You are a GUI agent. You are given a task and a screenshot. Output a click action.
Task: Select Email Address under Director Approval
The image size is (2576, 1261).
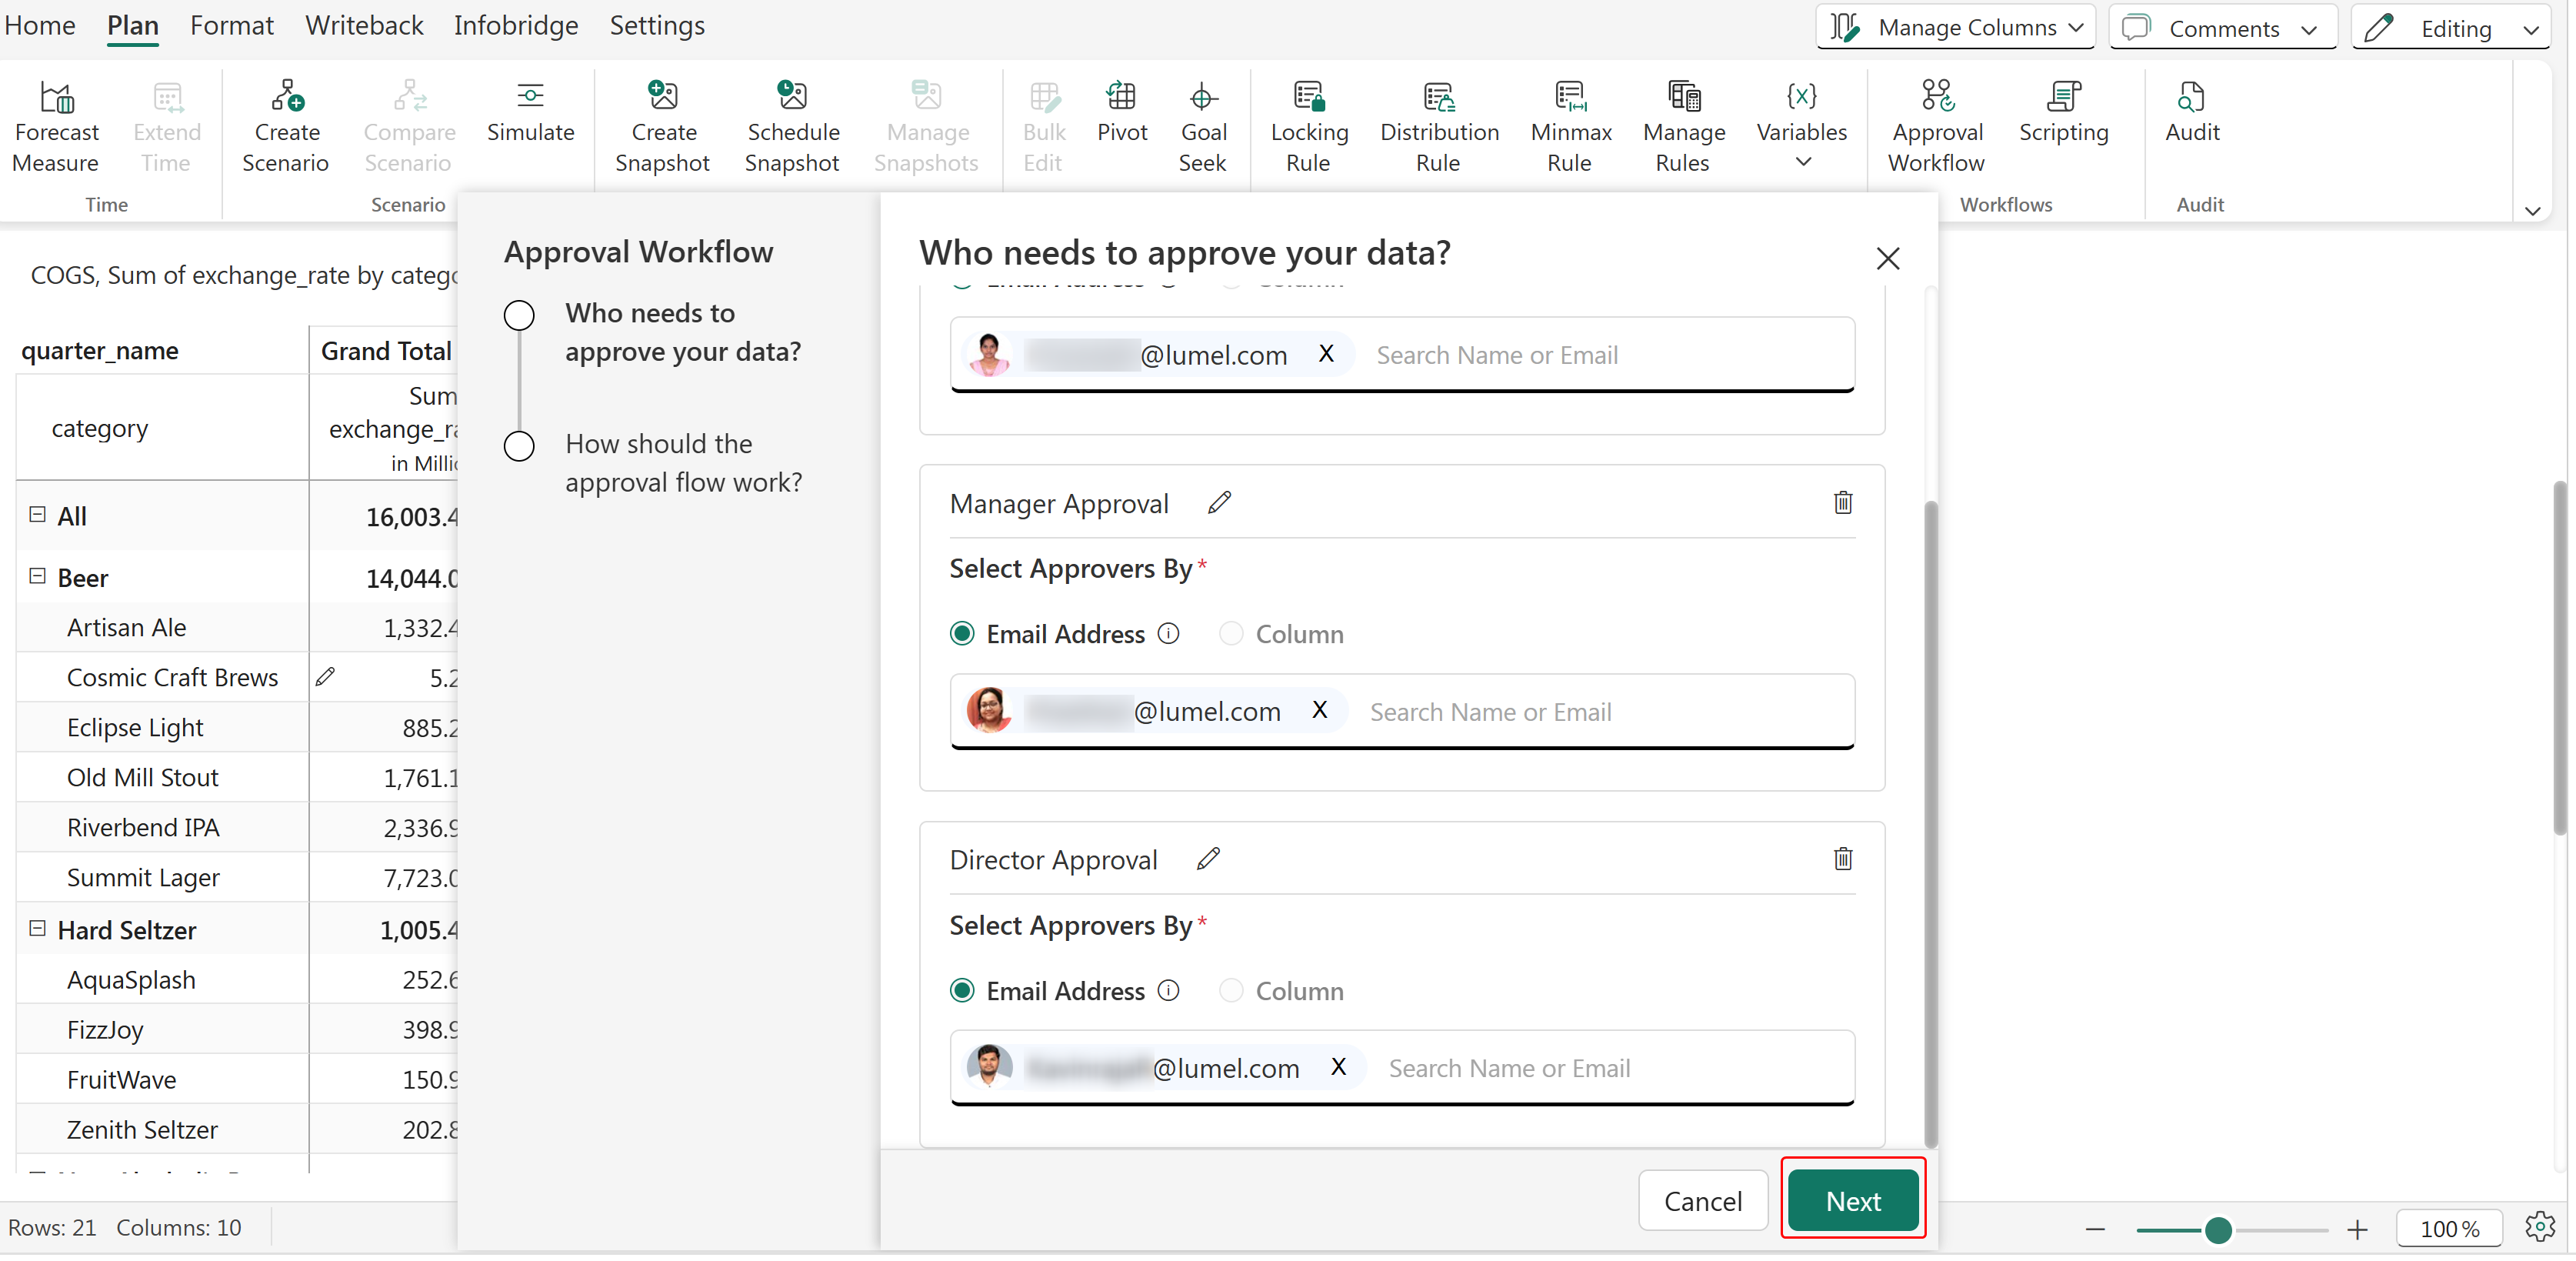962,991
